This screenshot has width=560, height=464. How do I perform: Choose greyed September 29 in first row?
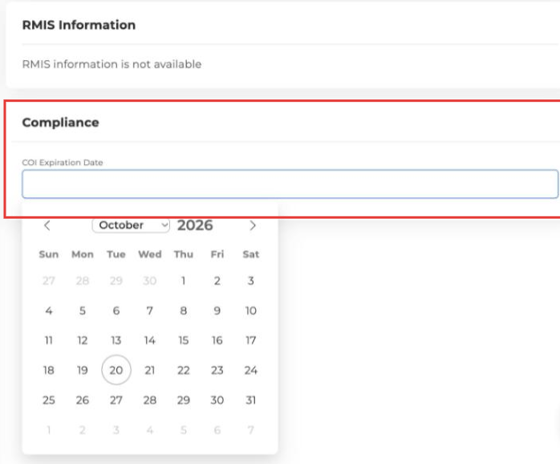[x=116, y=281]
